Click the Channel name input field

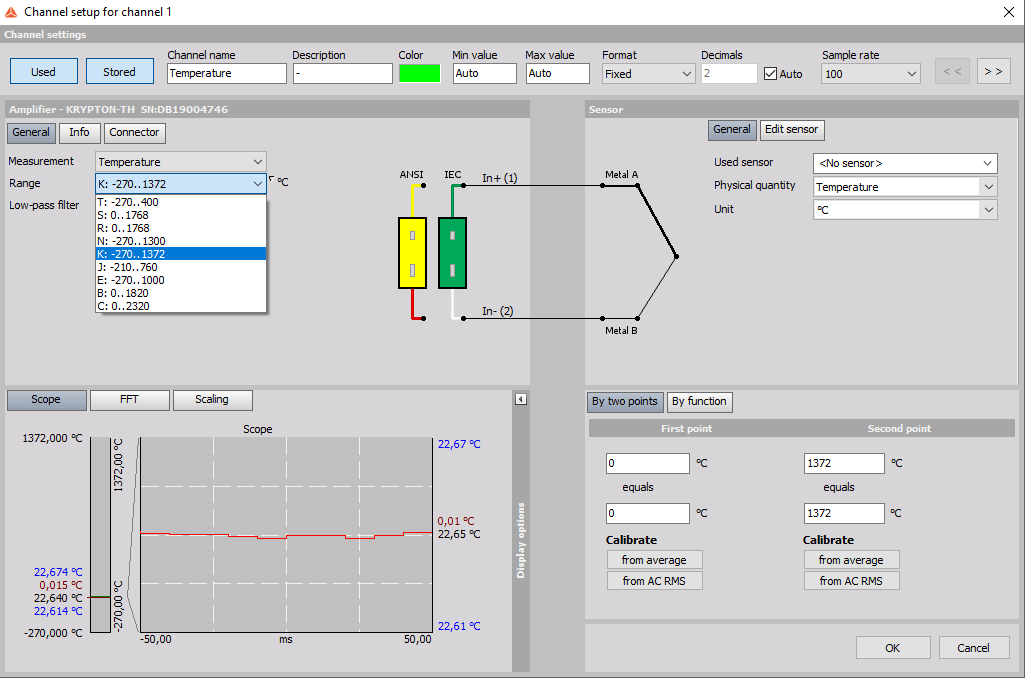tap(227, 73)
